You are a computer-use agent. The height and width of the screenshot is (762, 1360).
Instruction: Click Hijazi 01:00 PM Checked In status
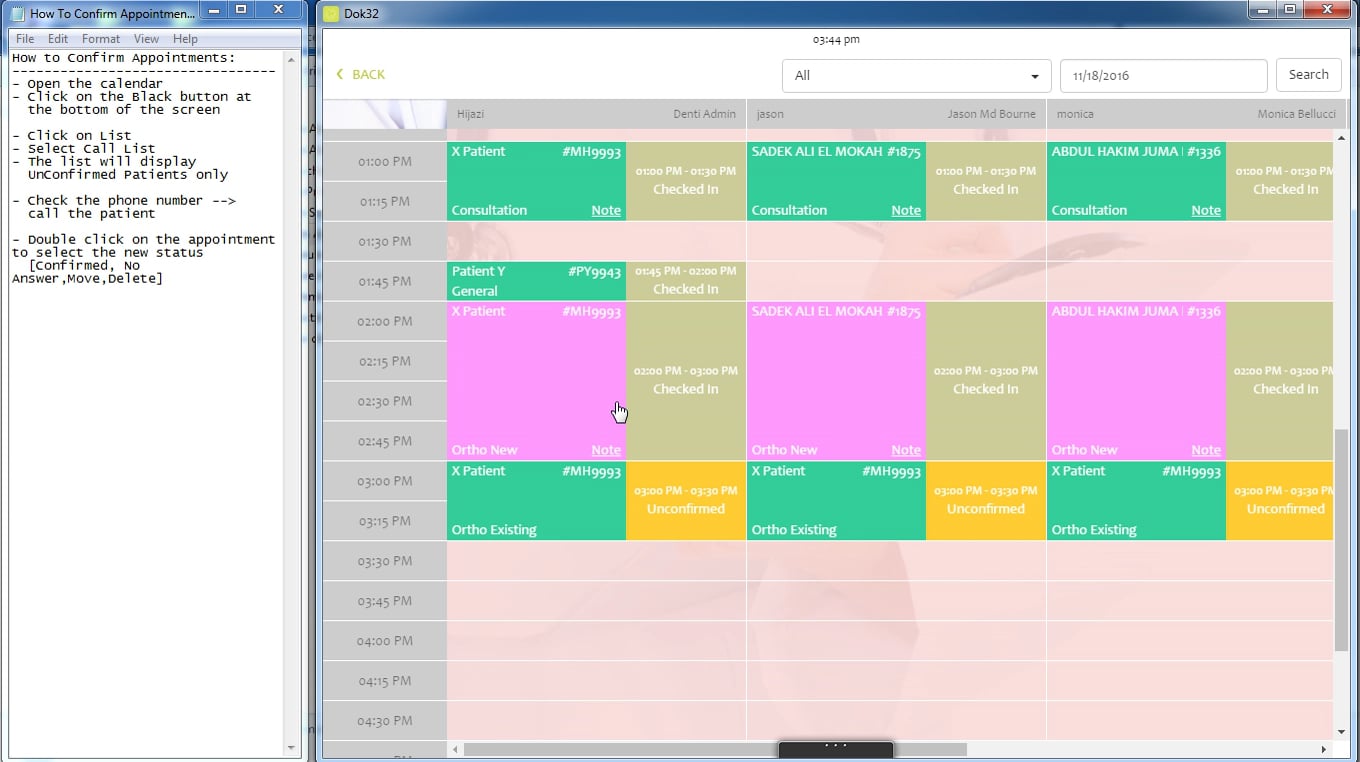click(686, 181)
